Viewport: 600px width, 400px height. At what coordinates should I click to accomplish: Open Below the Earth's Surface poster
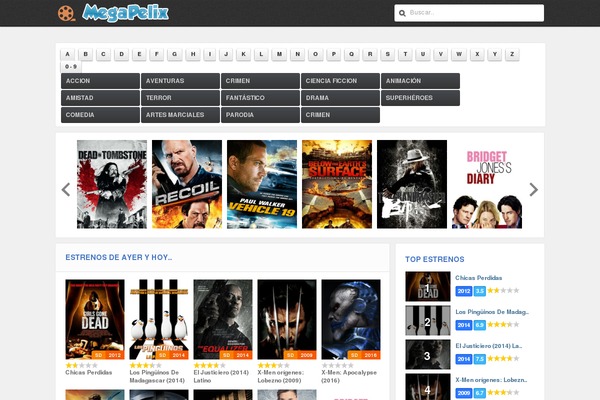pos(337,184)
